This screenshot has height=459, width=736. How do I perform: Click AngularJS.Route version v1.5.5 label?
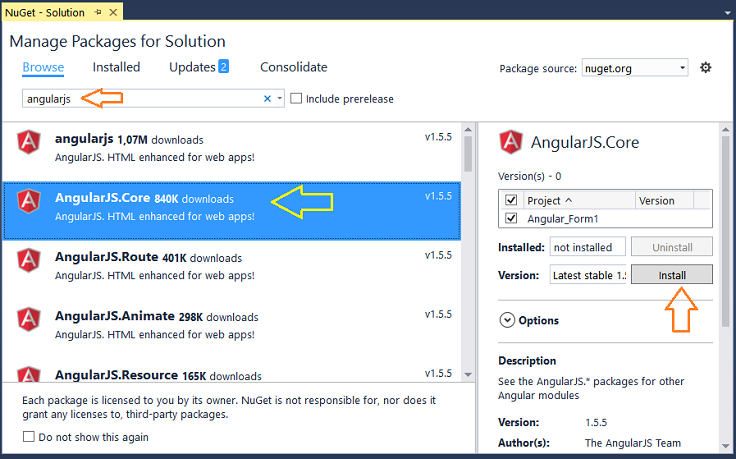click(438, 255)
